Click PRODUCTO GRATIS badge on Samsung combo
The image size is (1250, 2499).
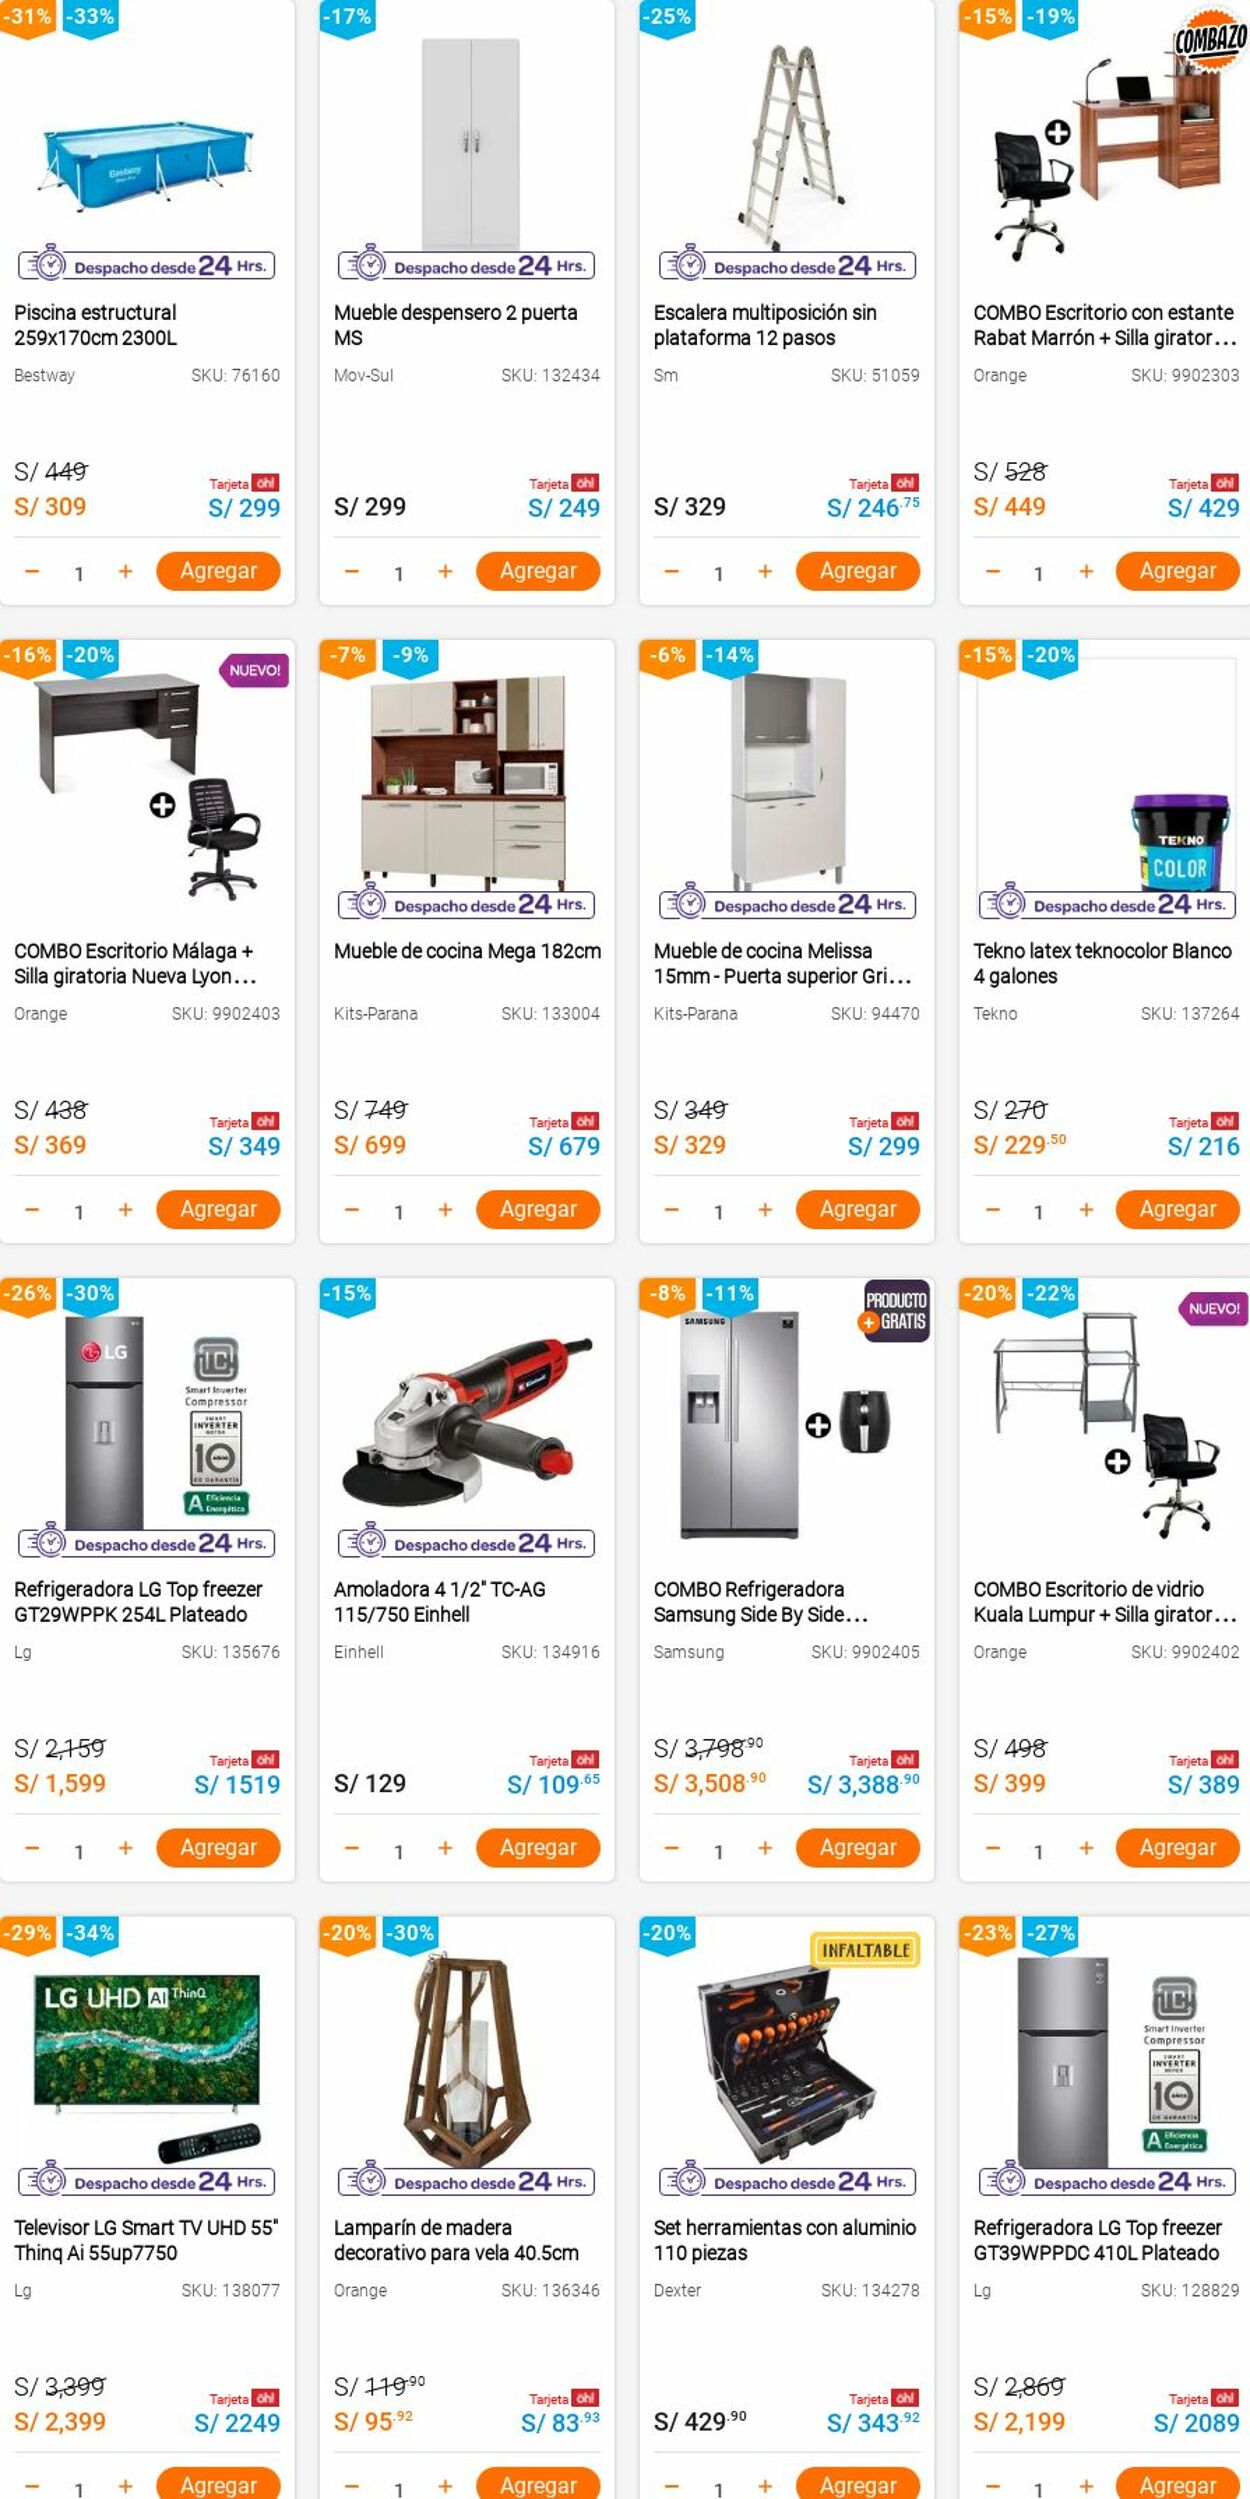coord(896,1311)
